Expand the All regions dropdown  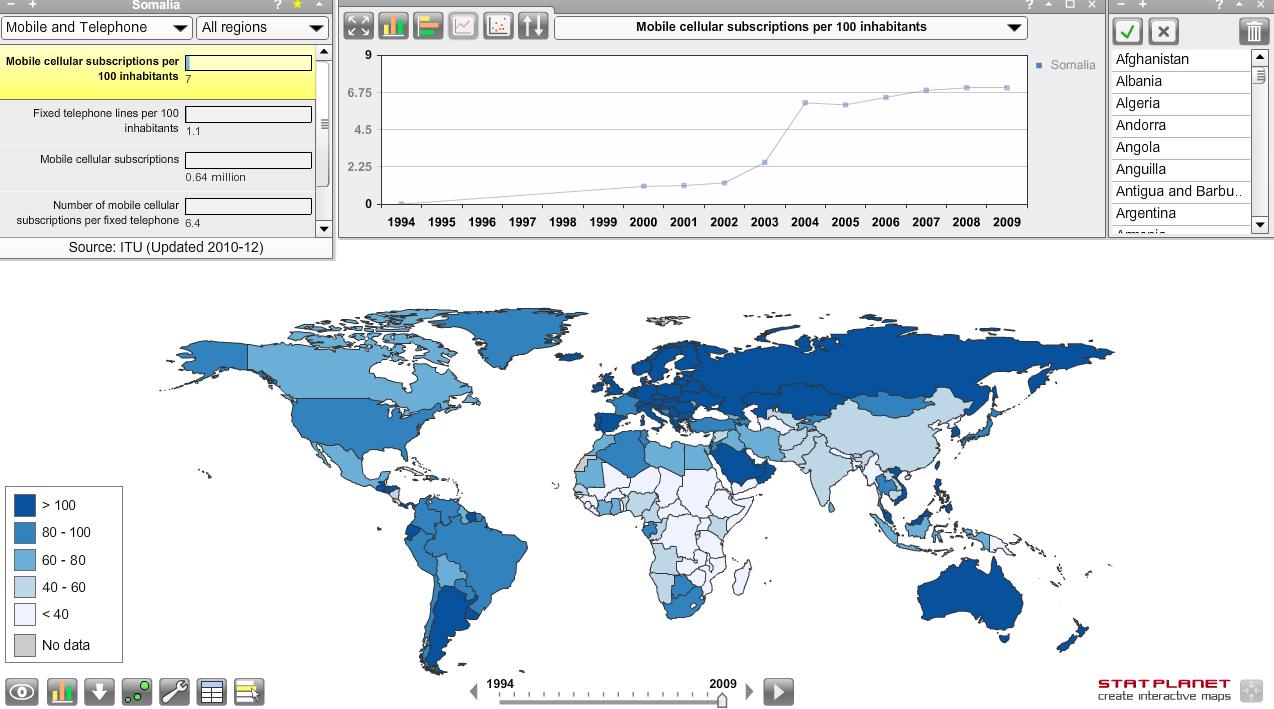click(262, 28)
